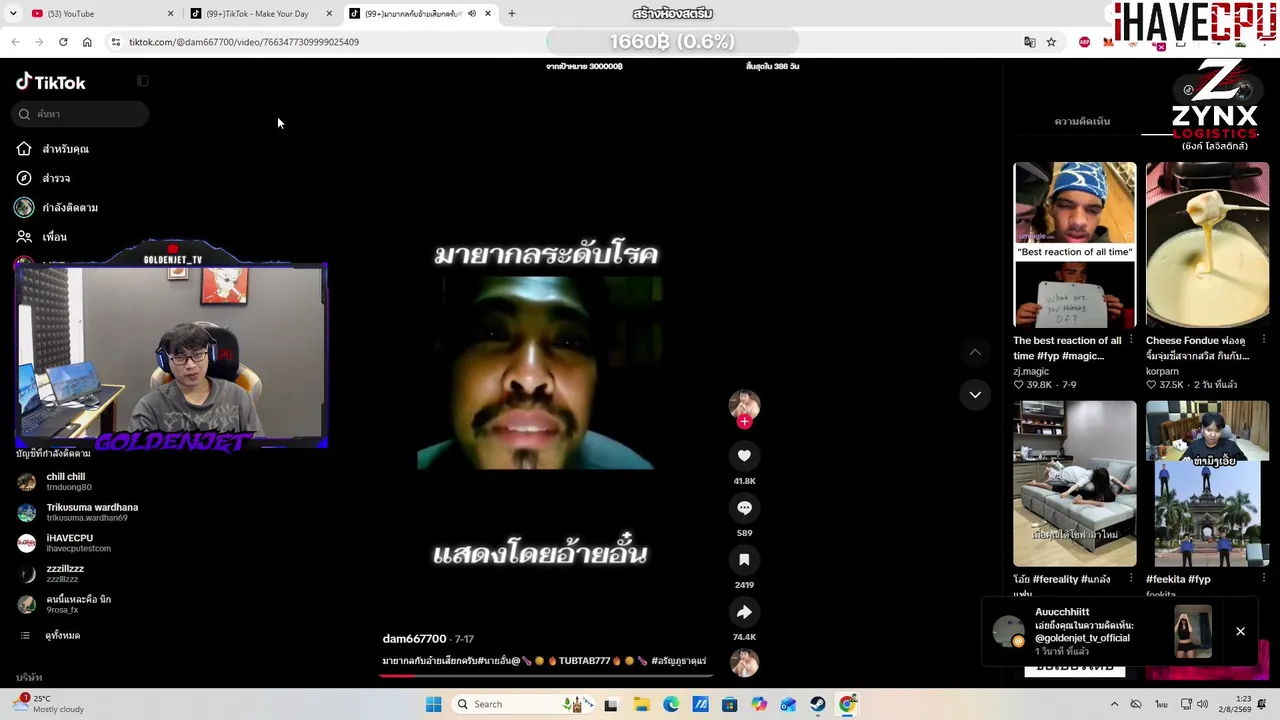Open 'Best reaction of all time' video thumbnail
The height and width of the screenshot is (720, 1280).
[1075, 245]
